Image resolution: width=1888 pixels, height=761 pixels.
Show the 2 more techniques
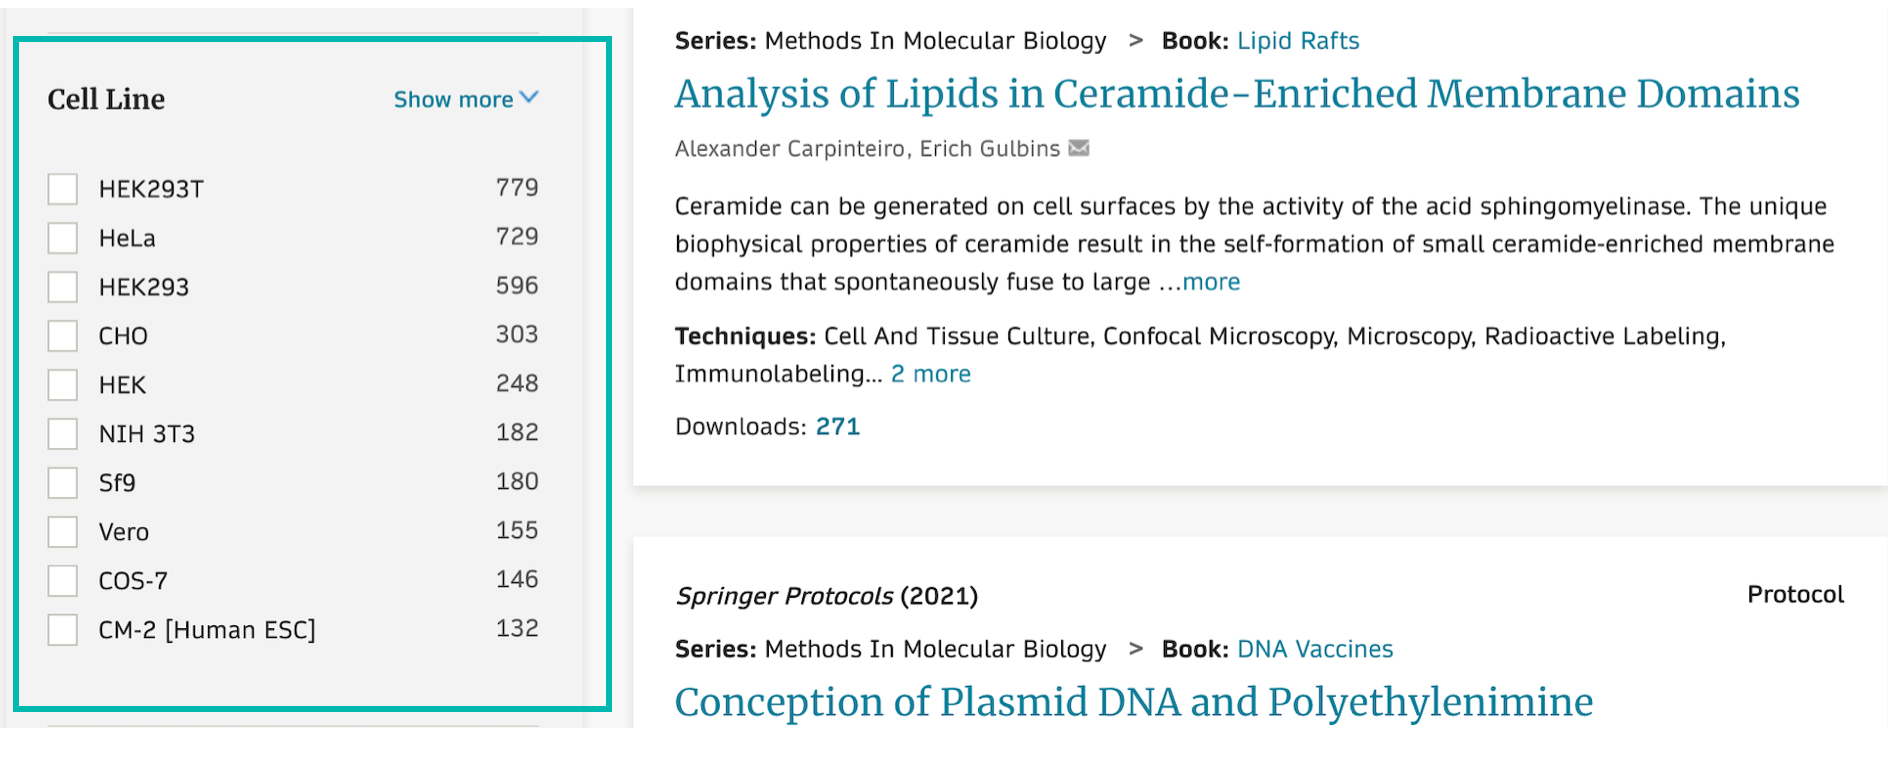click(930, 374)
